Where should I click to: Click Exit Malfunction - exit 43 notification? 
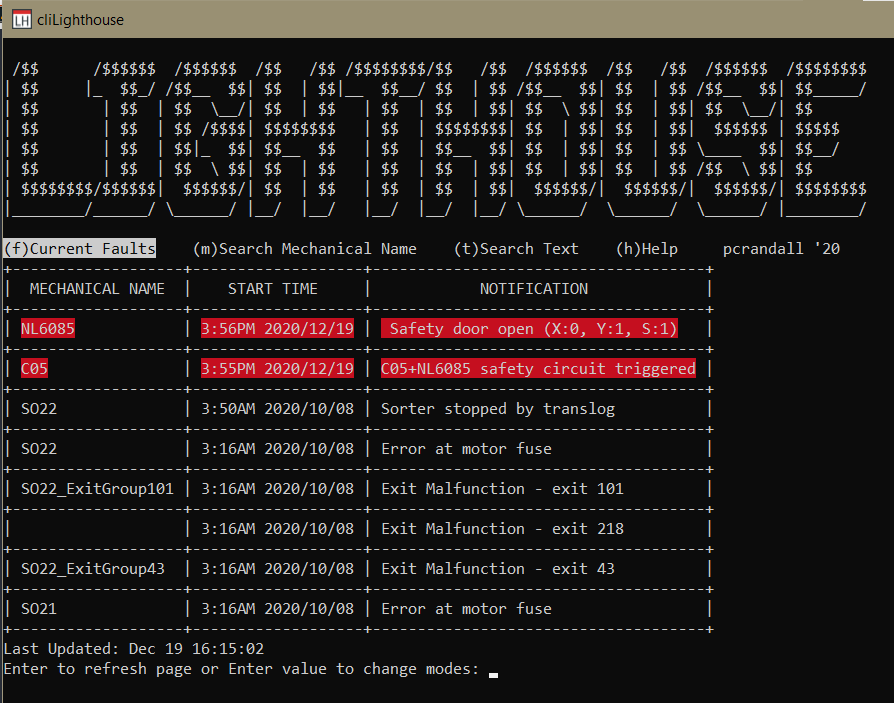(x=498, y=568)
